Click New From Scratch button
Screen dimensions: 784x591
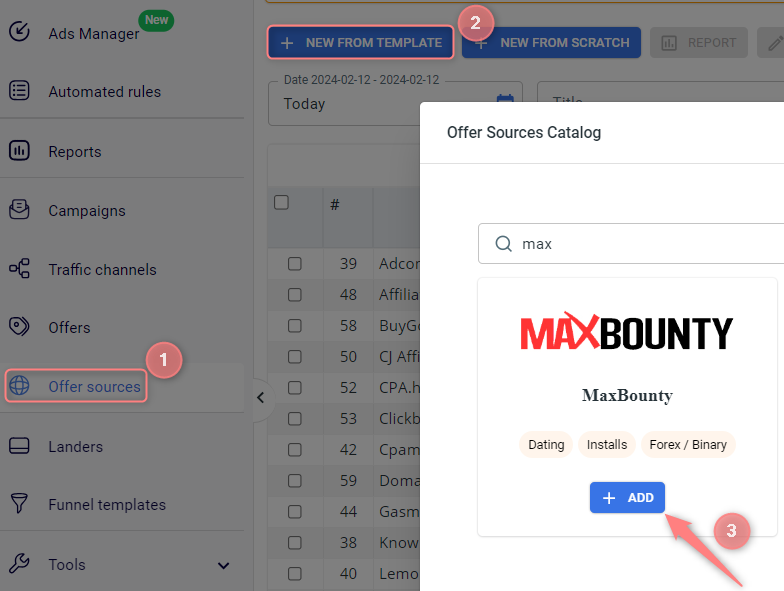(x=551, y=43)
